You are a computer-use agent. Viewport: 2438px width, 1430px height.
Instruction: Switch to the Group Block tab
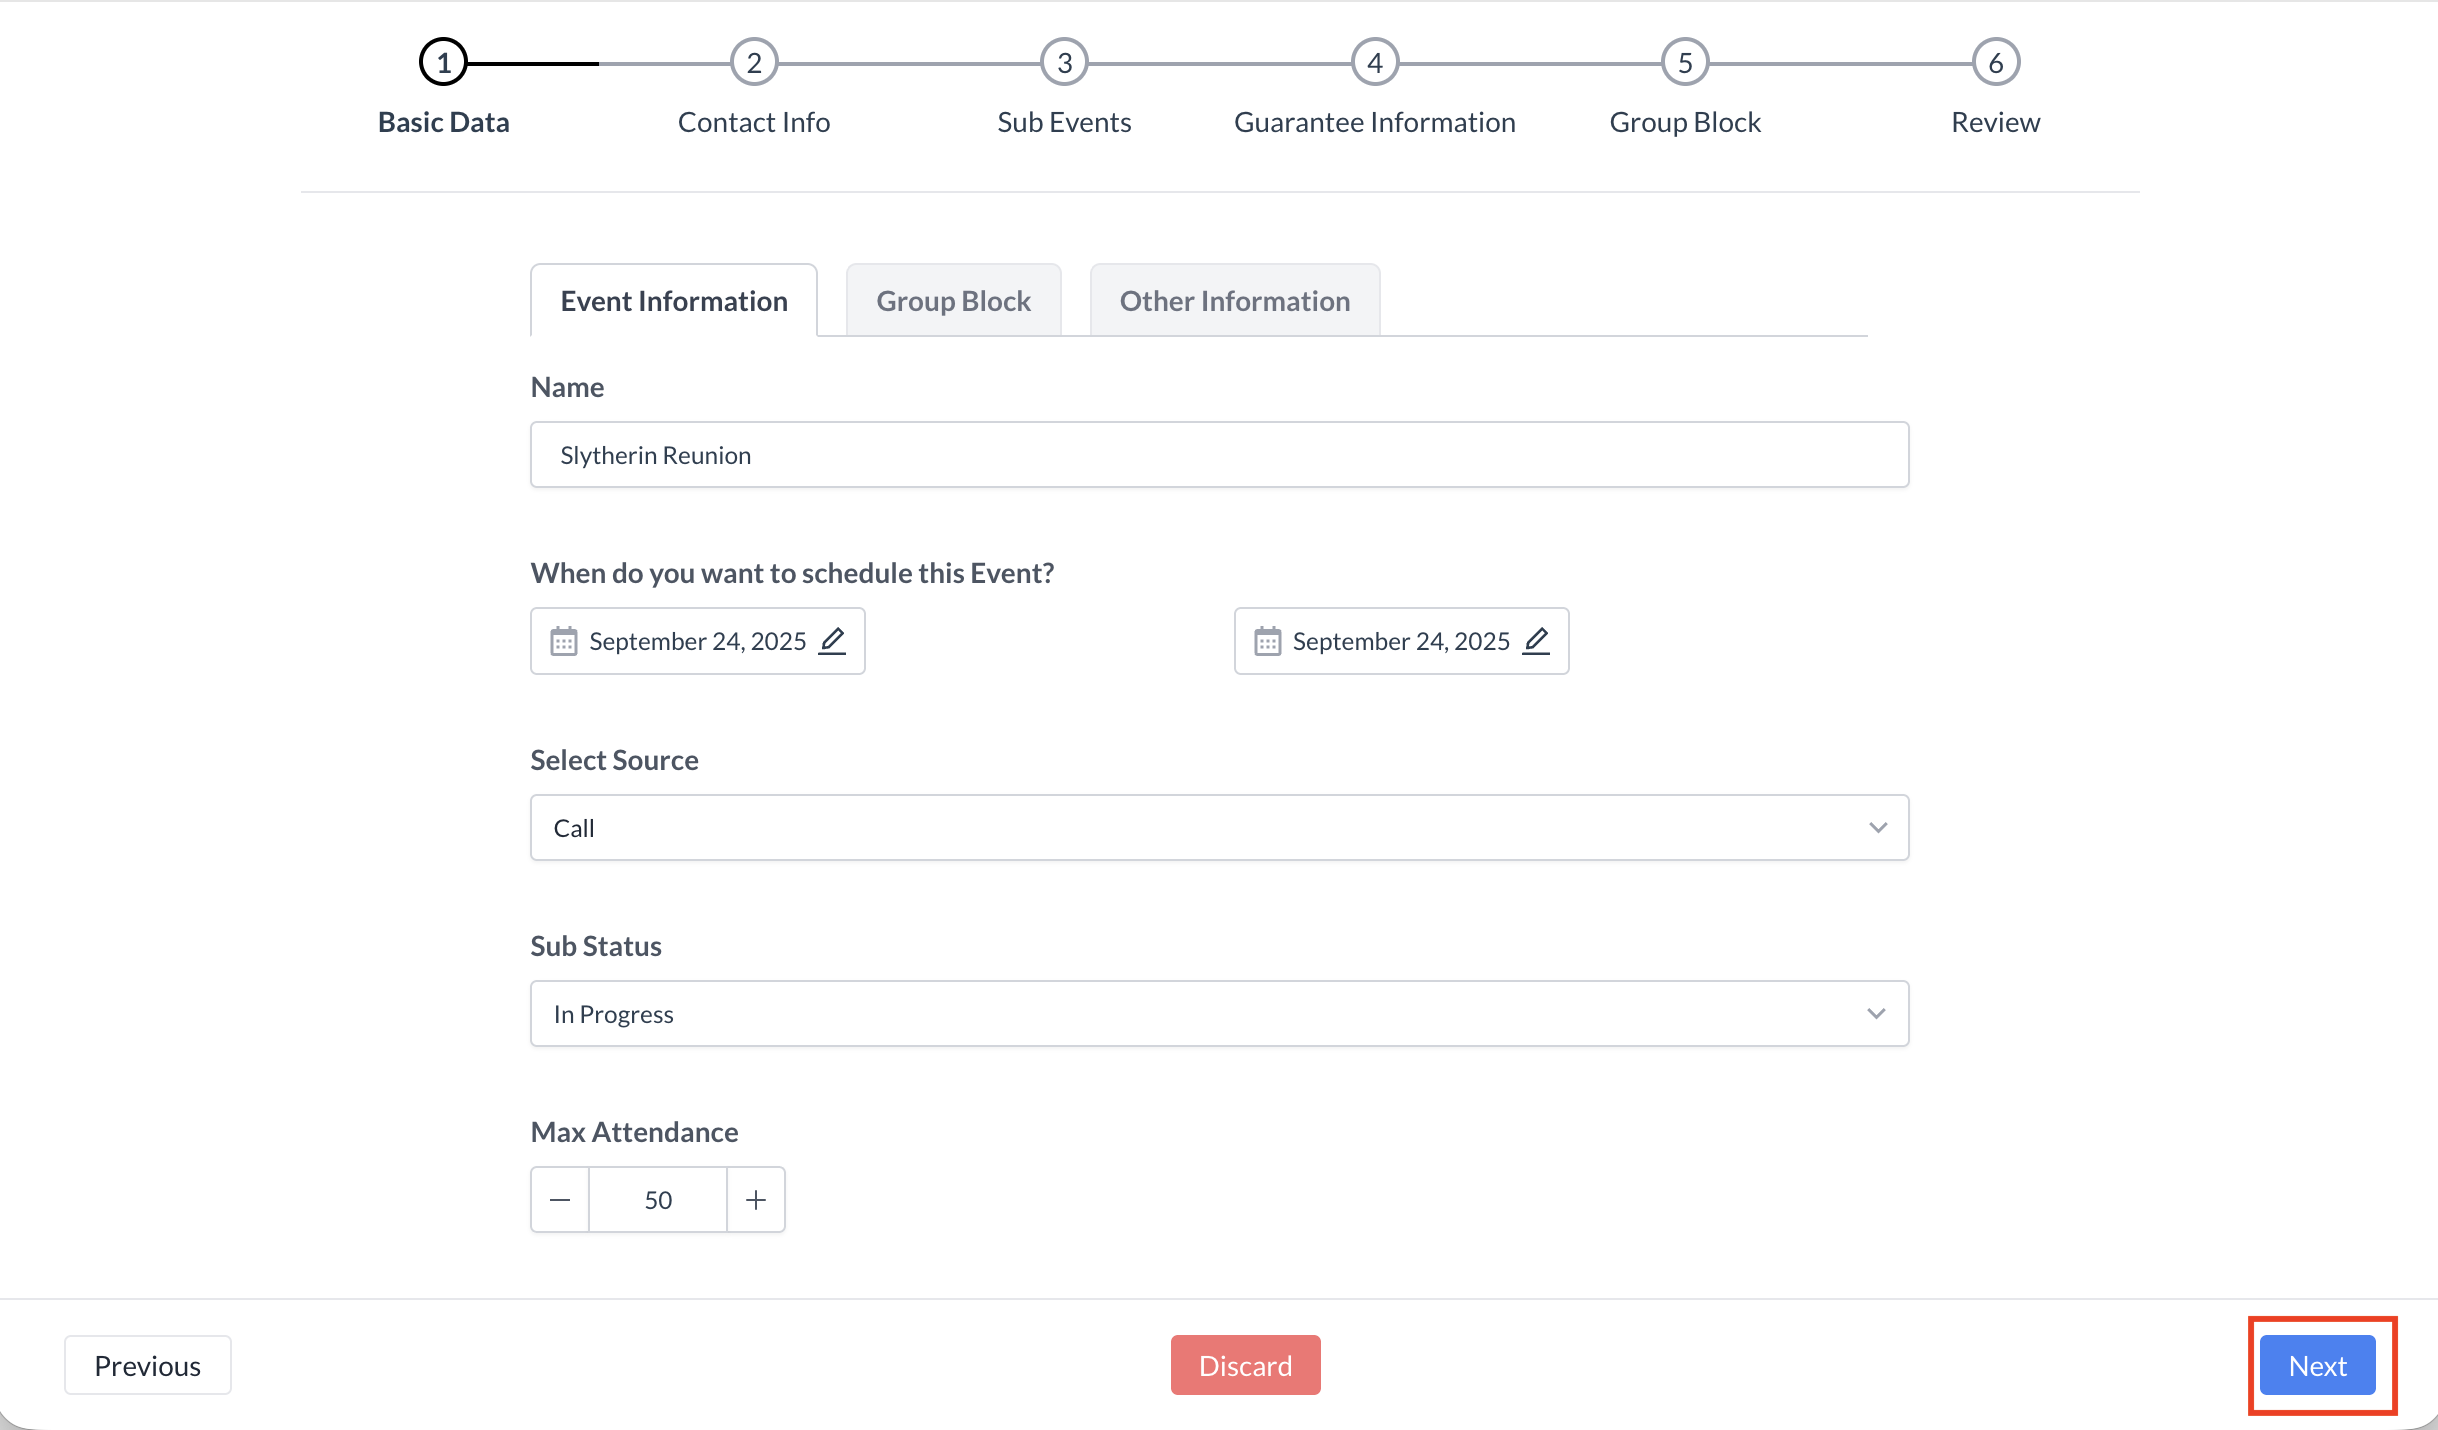pos(953,301)
